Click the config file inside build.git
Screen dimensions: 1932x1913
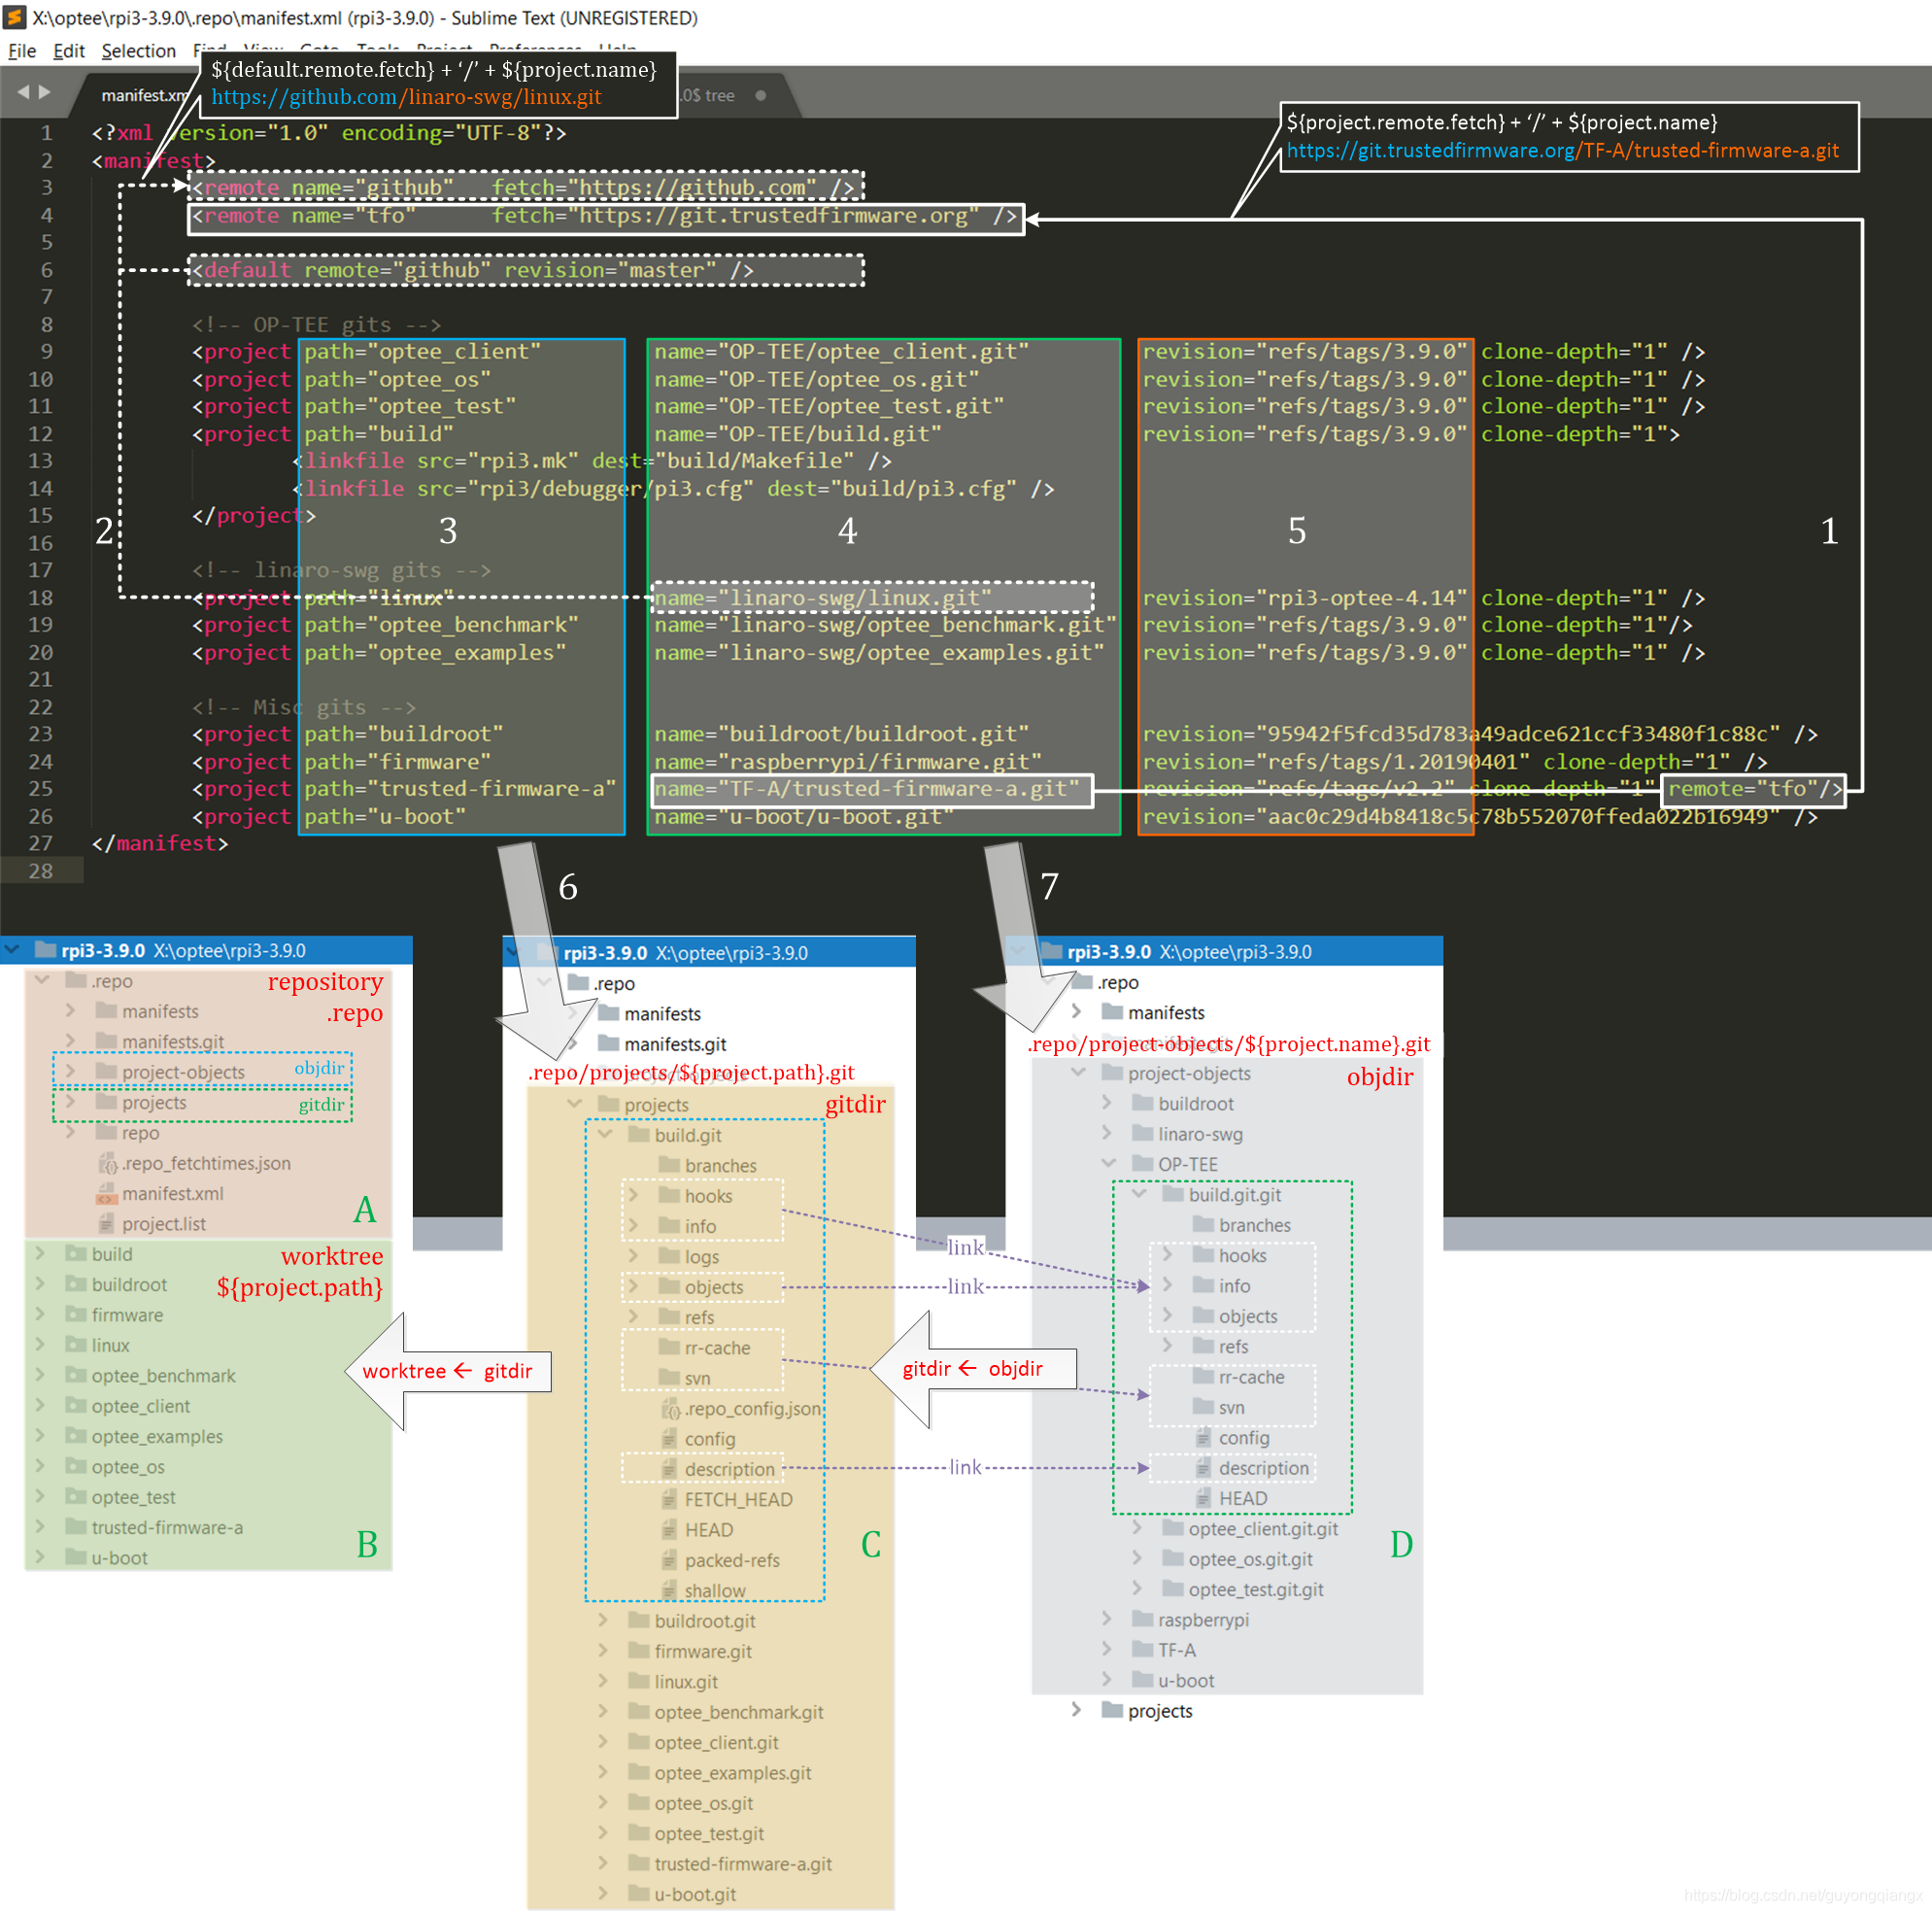tap(709, 1438)
